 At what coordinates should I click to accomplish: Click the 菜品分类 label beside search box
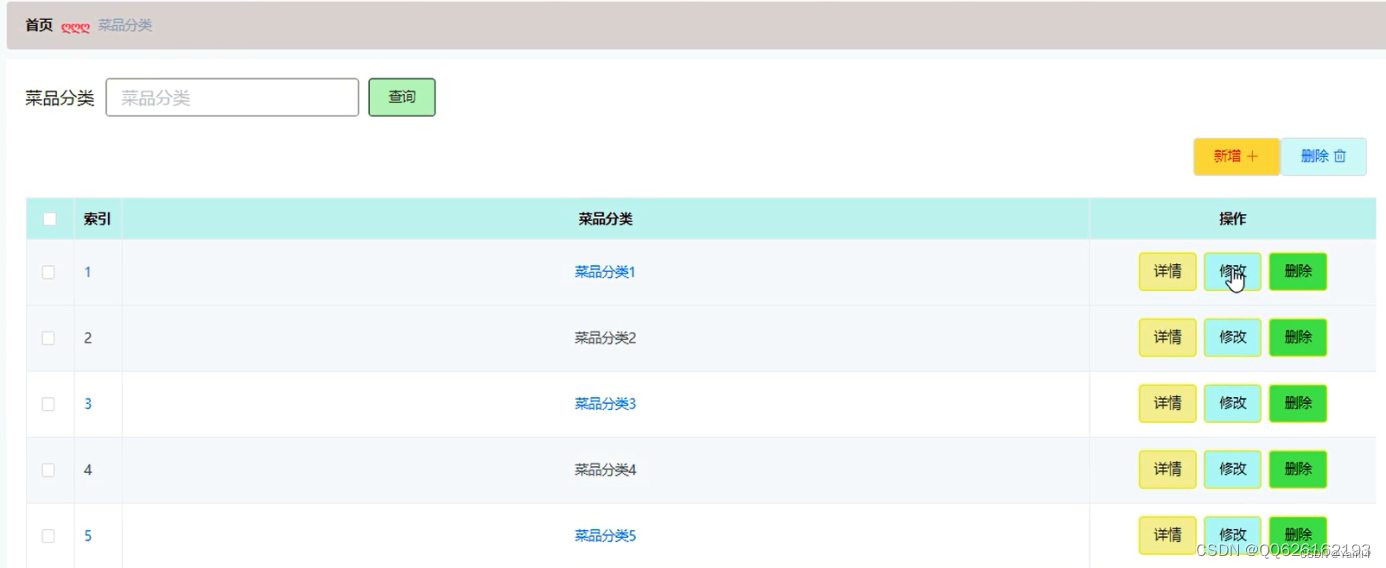coord(60,98)
